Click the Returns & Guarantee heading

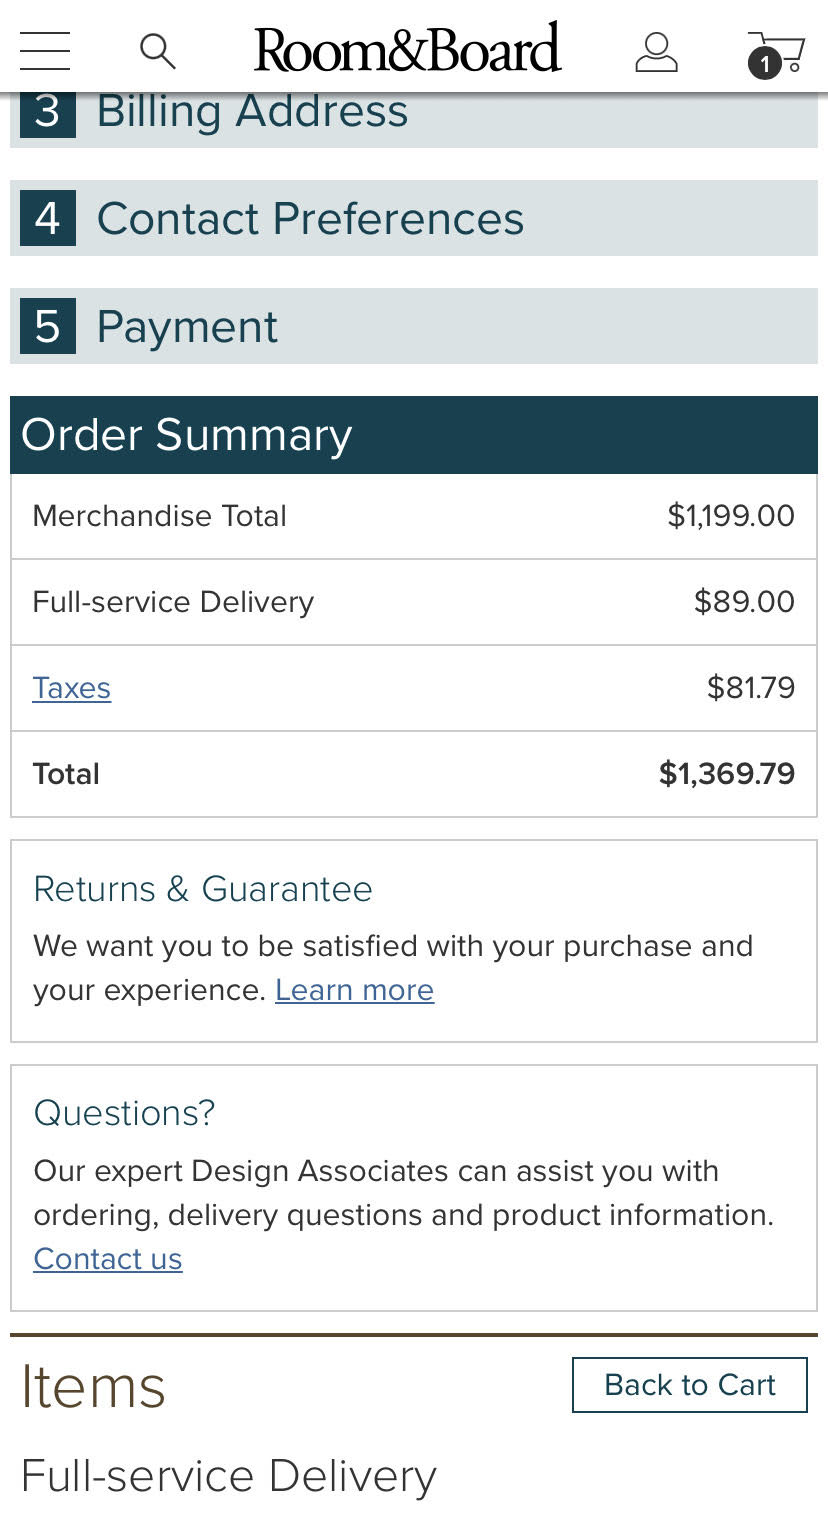tap(202, 889)
